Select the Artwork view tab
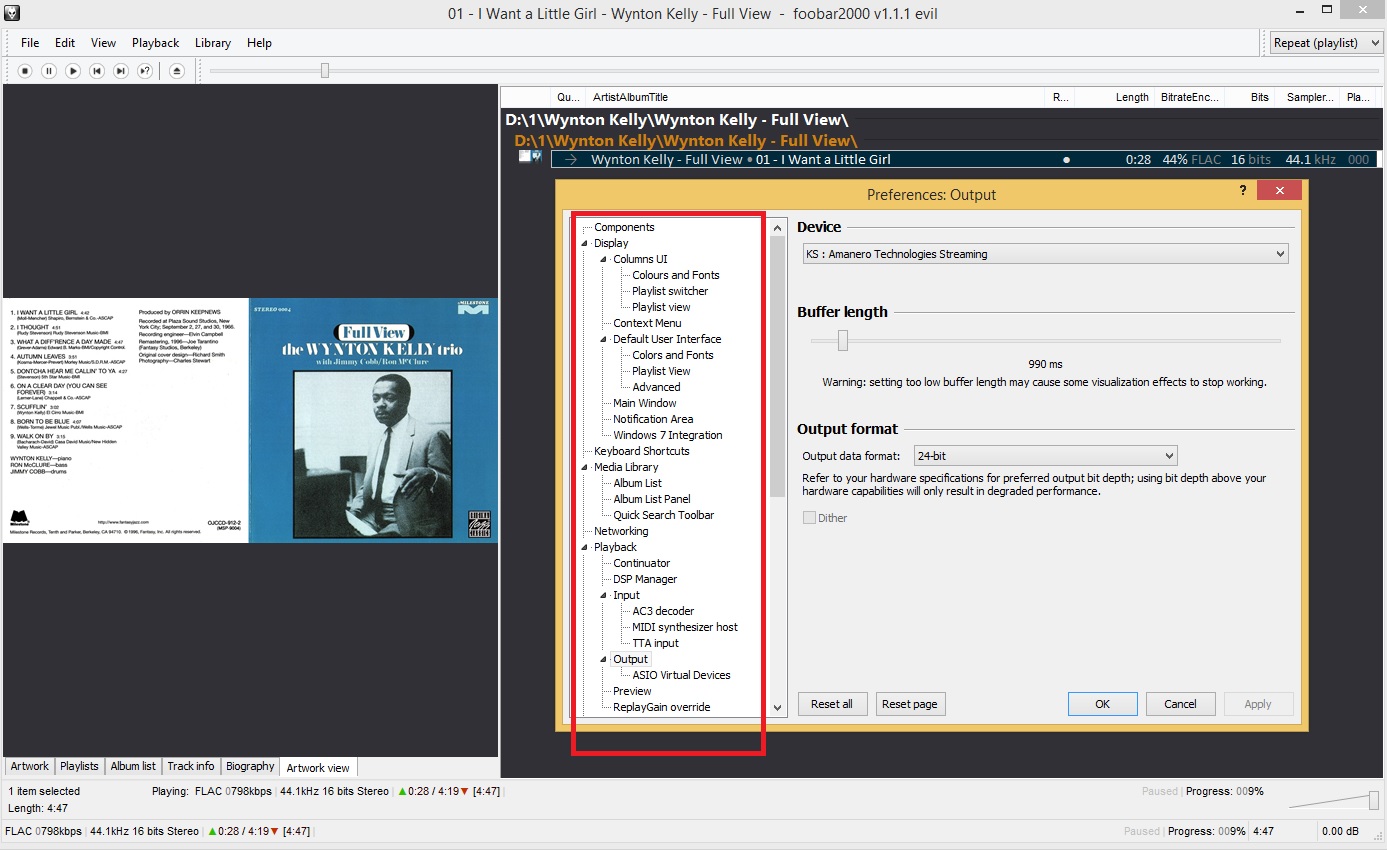Image resolution: width=1387 pixels, height=850 pixels. tap(318, 767)
